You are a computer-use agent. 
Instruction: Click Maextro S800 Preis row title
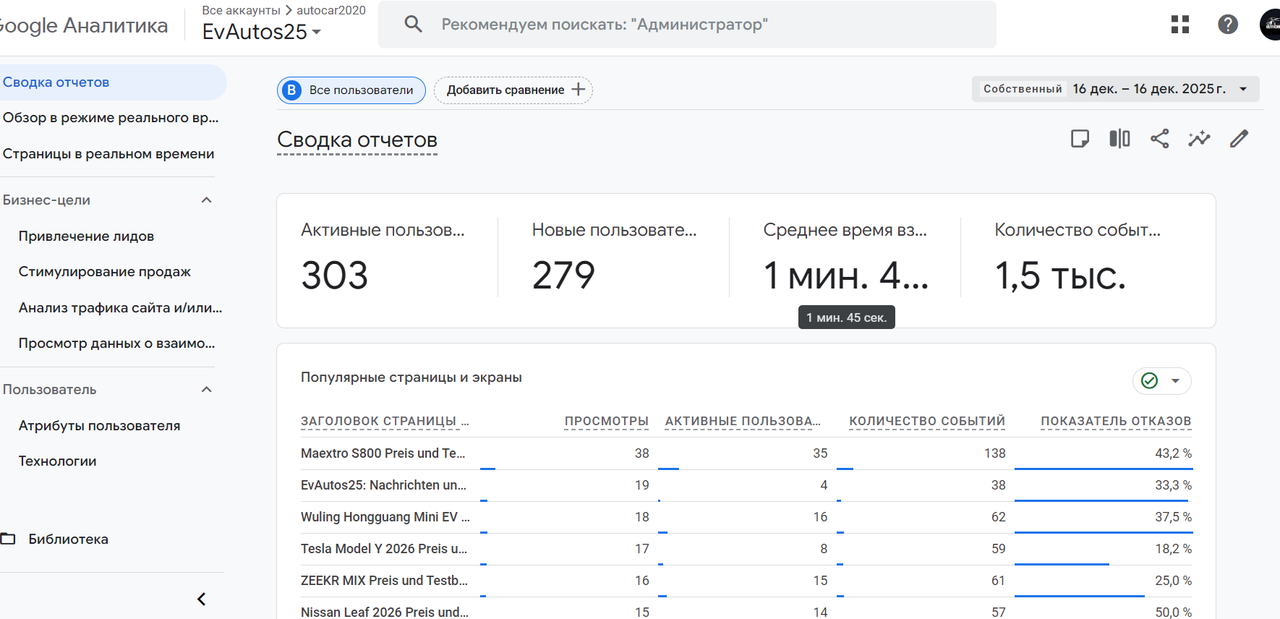[x=384, y=453]
